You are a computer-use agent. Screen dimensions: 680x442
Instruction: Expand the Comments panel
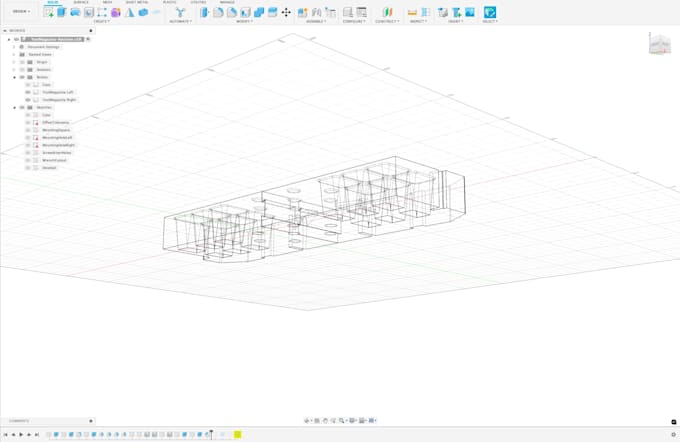(x=91, y=421)
